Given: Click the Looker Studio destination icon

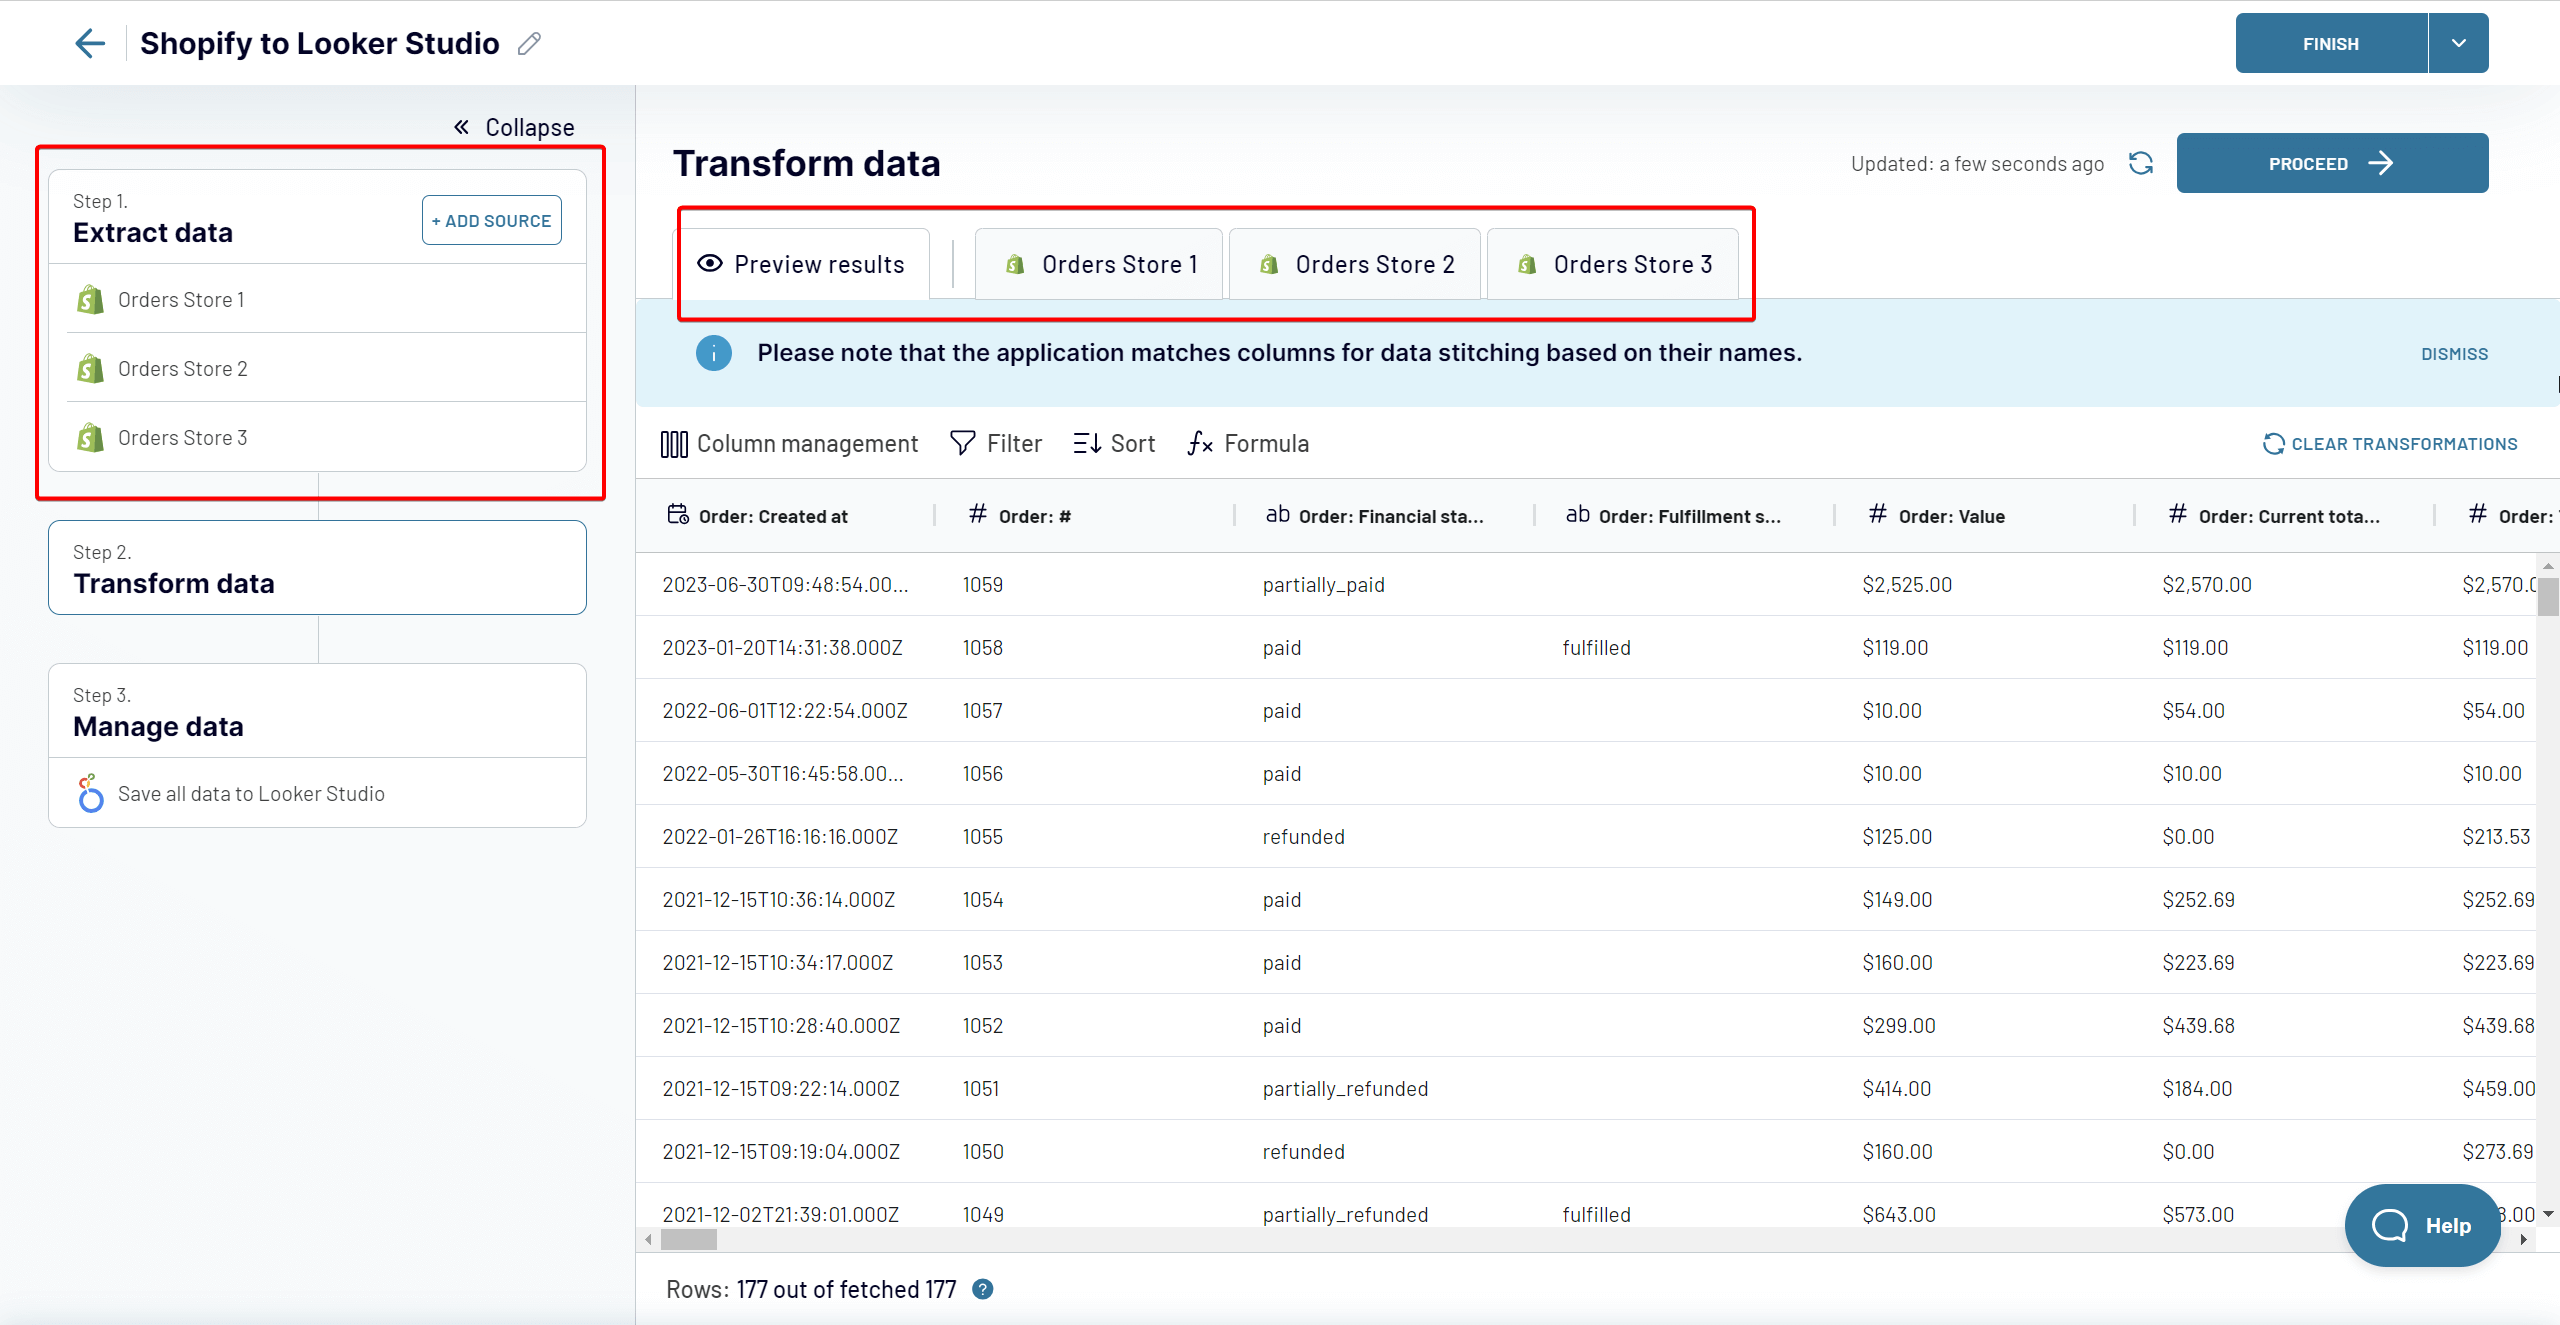Looking at the screenshot, I should 91,793.
